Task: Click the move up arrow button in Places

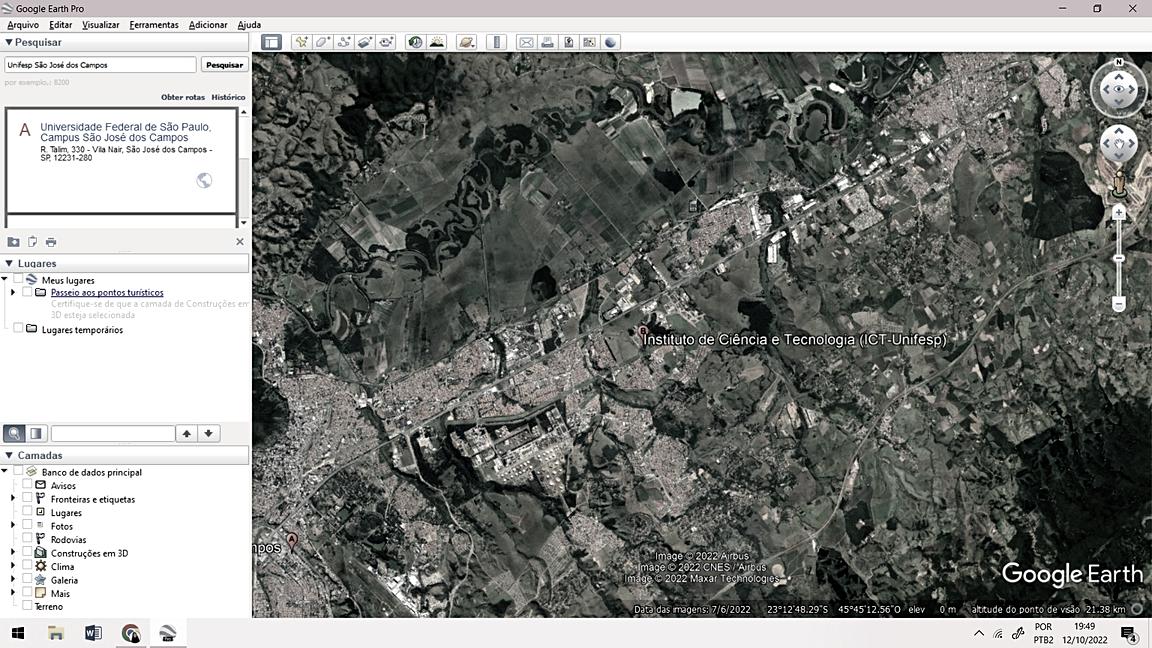Action: 187,433
